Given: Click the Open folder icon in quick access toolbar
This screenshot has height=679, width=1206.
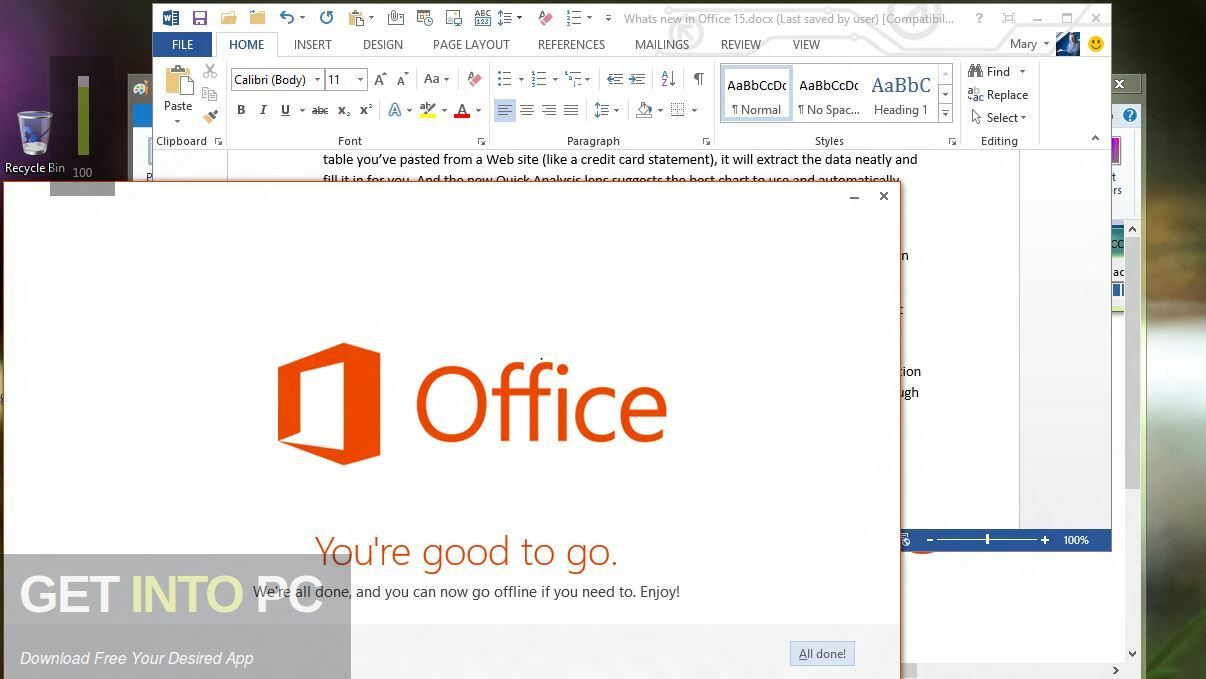Looking at the screenshot, I should tap(229, 18).
